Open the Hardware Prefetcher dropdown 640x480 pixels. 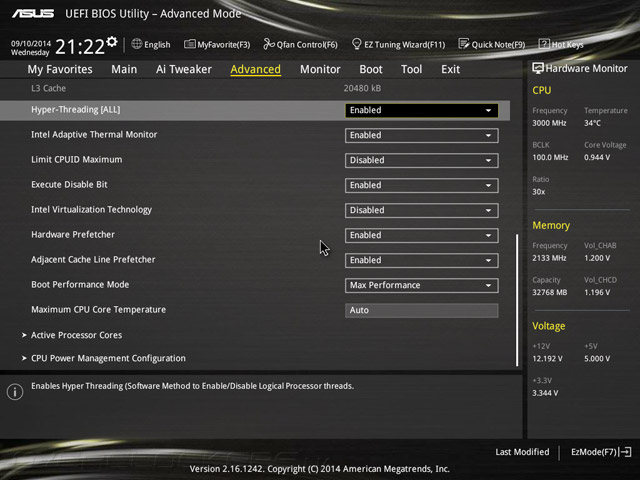tap(422, 236)
